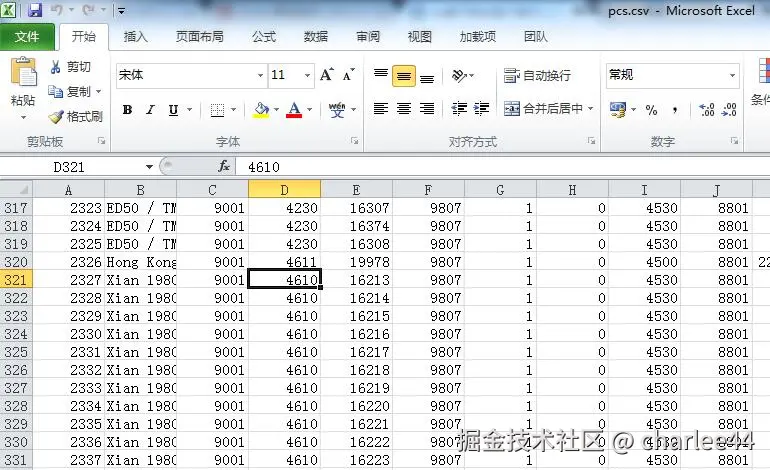Decrease font size with small A icon
The width and height of the screenshot is (770, 470).
coord(348,75)
